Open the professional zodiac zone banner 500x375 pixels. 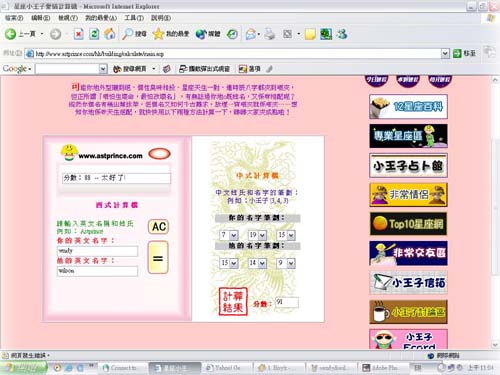click(x=408, y=136)
